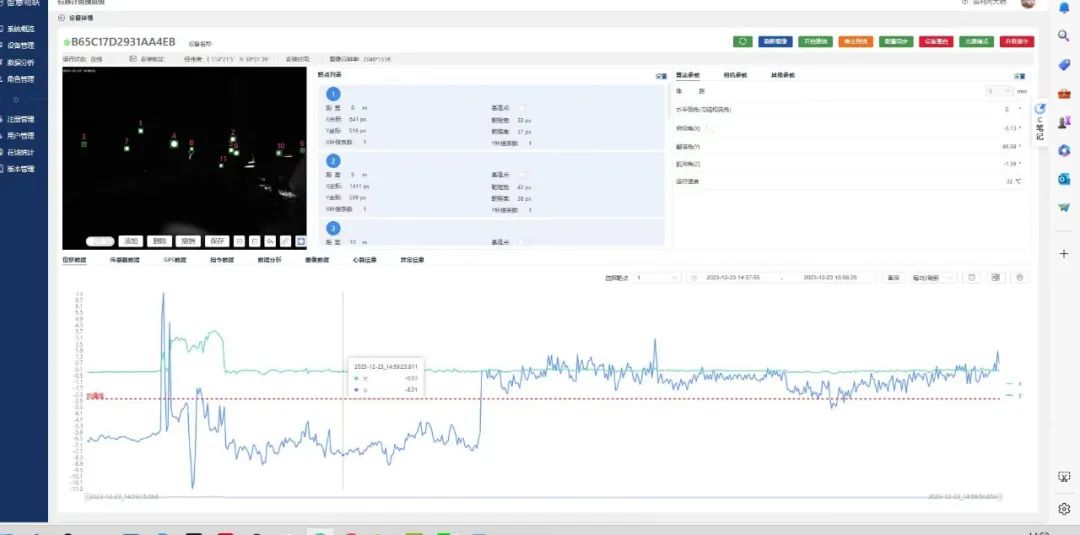This screenshot has width=1080, height=535.
Task: Open the focal length mm dropdown
Action: tap(999, 91)
